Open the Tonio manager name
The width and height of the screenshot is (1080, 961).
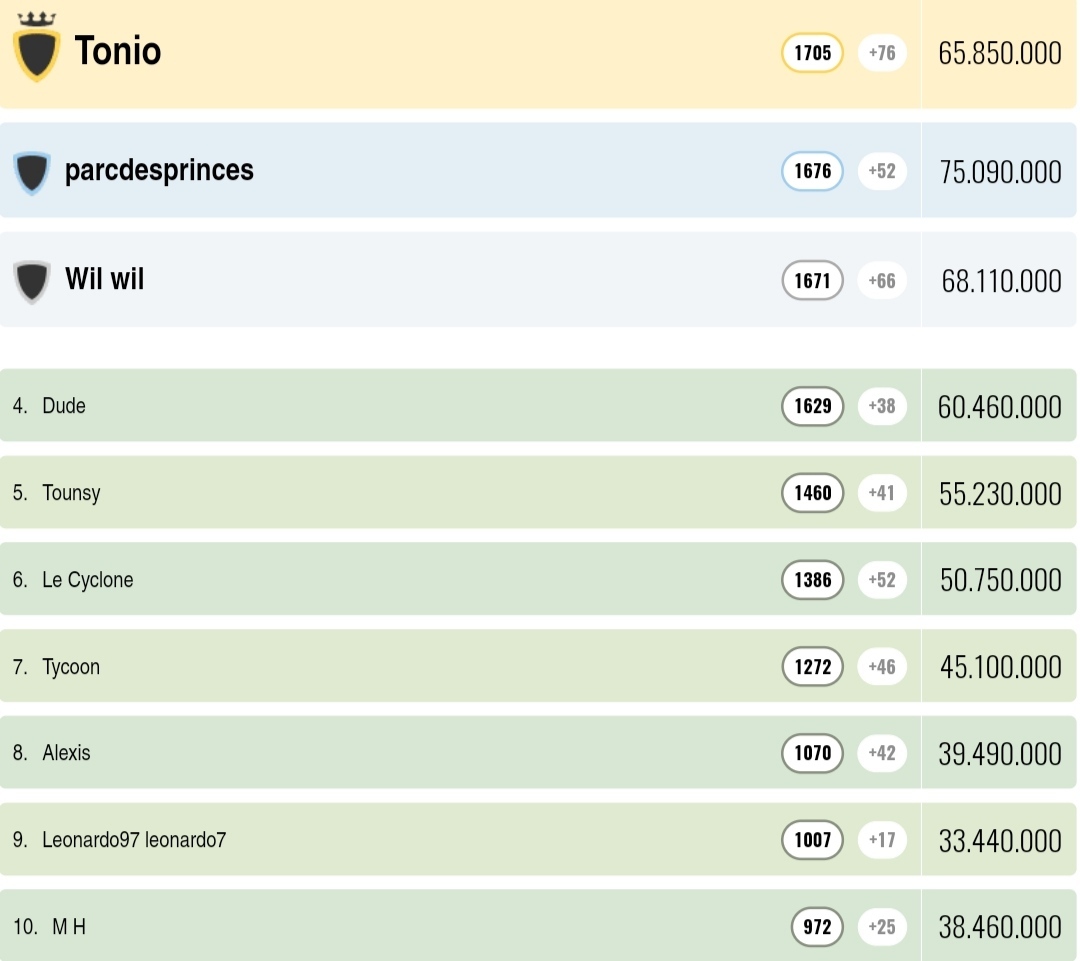118,51
